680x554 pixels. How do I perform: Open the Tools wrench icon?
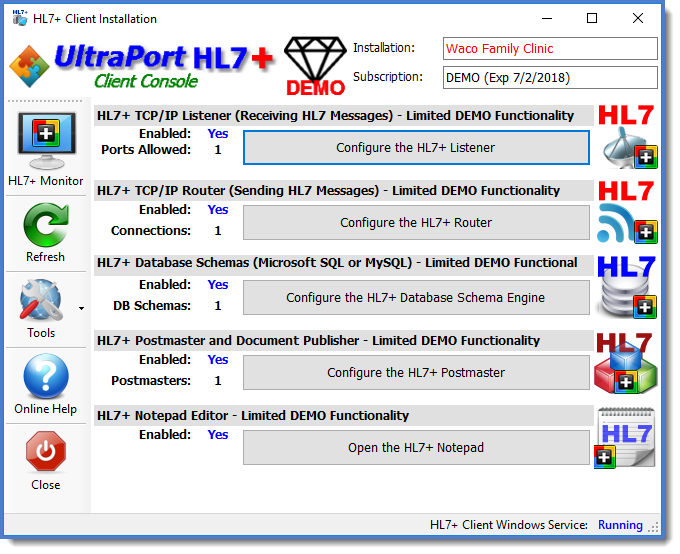41,300
